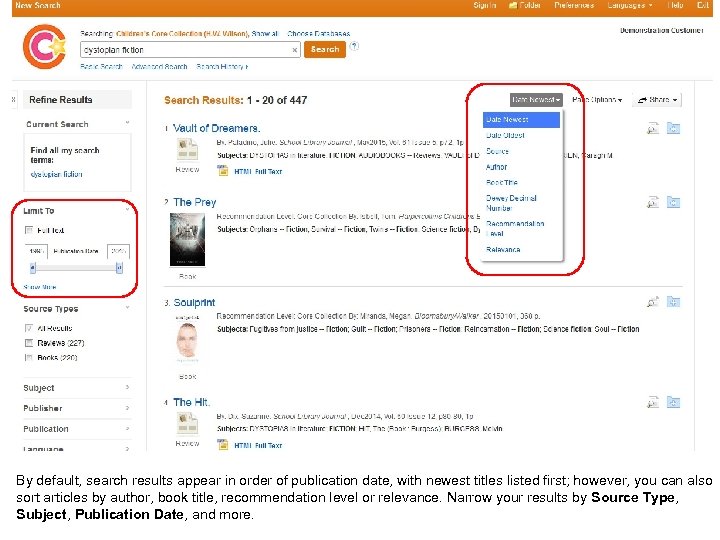Viewport: 720px width, 540px height.
Task: Open the search help question mark icon
Action: click(x=354, y=46)
